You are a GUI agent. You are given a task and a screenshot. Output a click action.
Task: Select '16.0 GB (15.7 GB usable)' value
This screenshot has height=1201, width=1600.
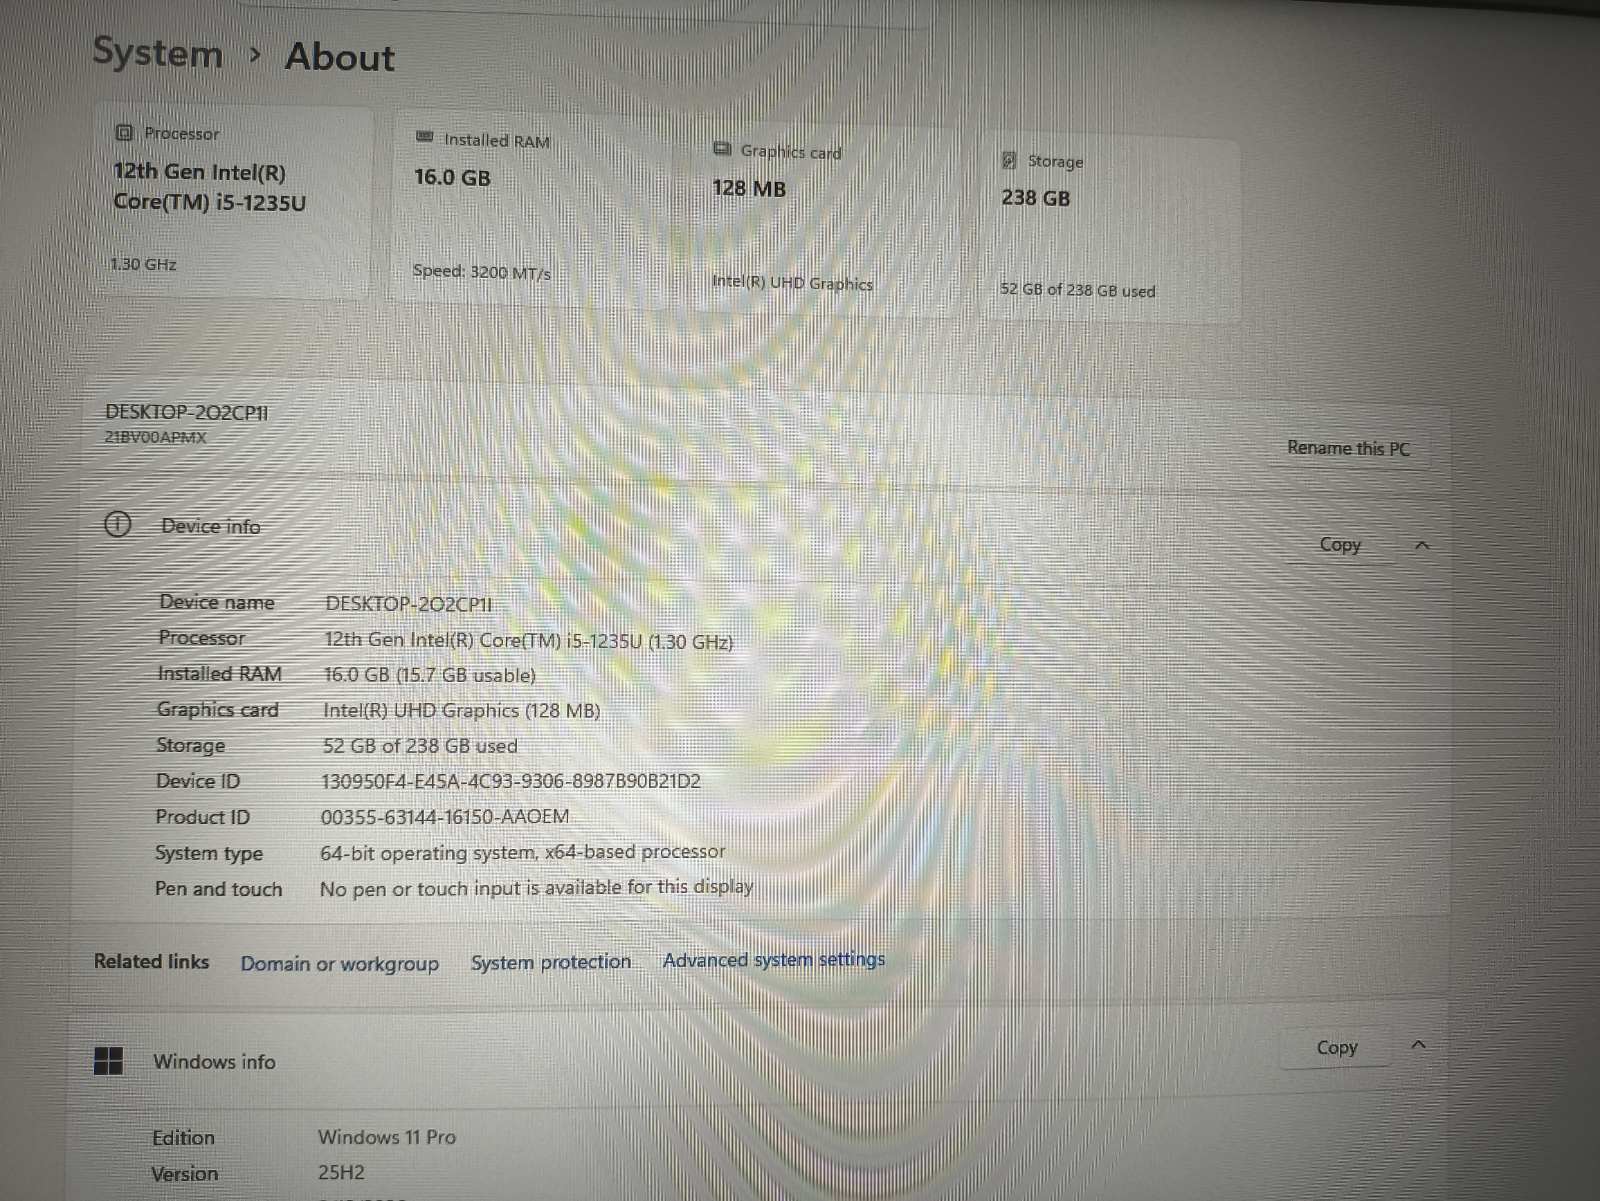click(430, 675)
